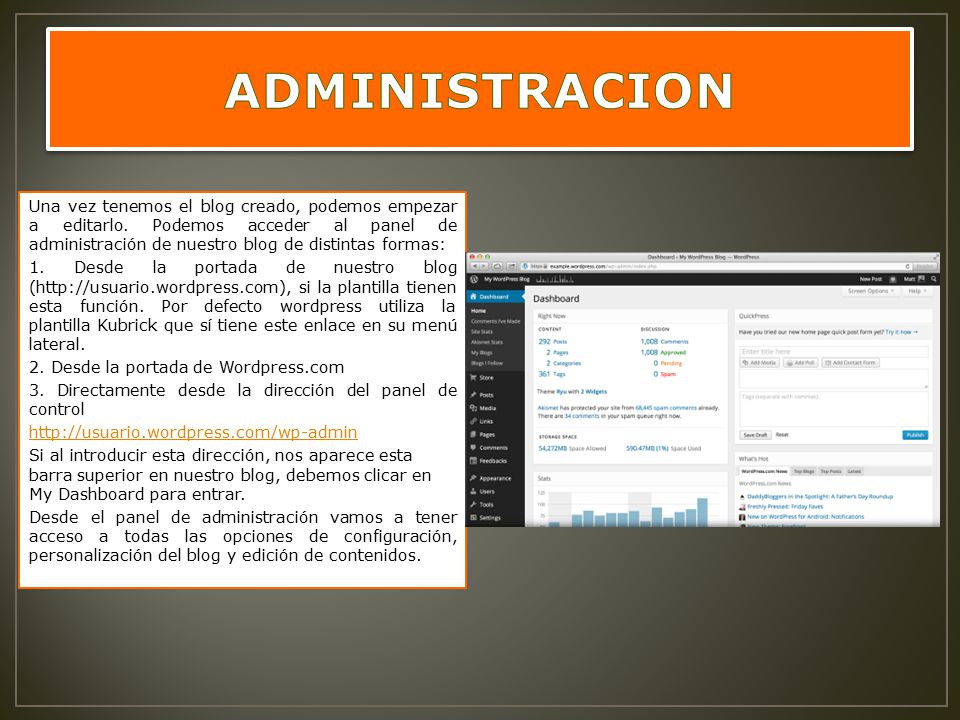Click the Appearance brush icon in sidebar
Screen dimensions: 960x720
click(x=473, y=478)
